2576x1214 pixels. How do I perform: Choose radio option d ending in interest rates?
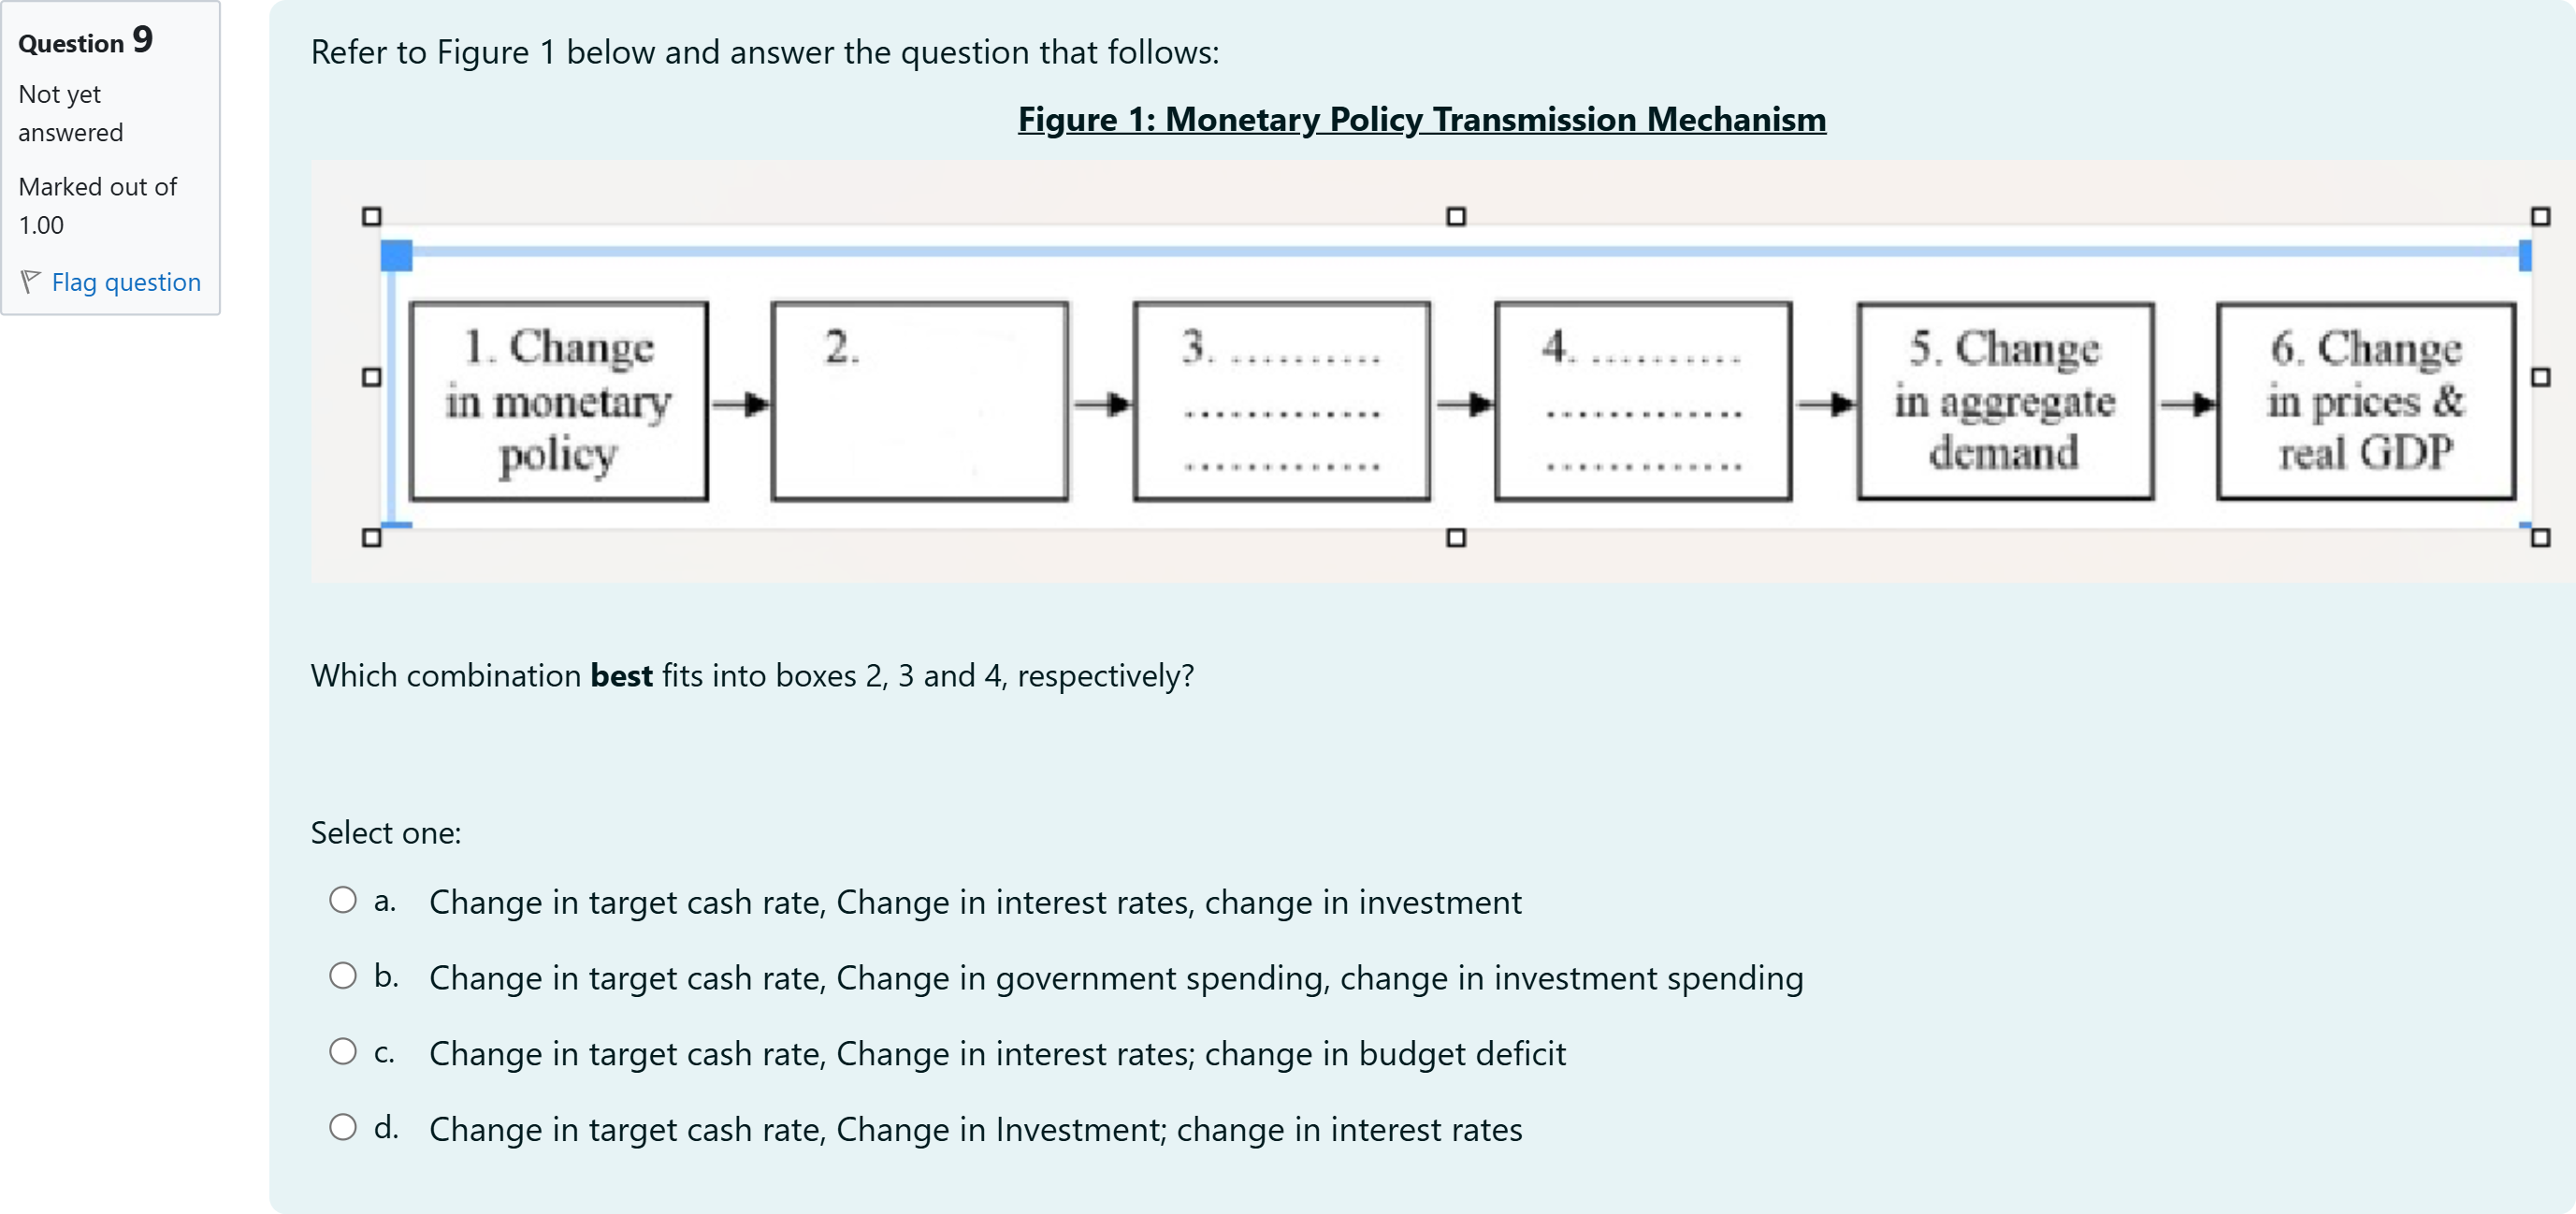[x=343, y=1127]
